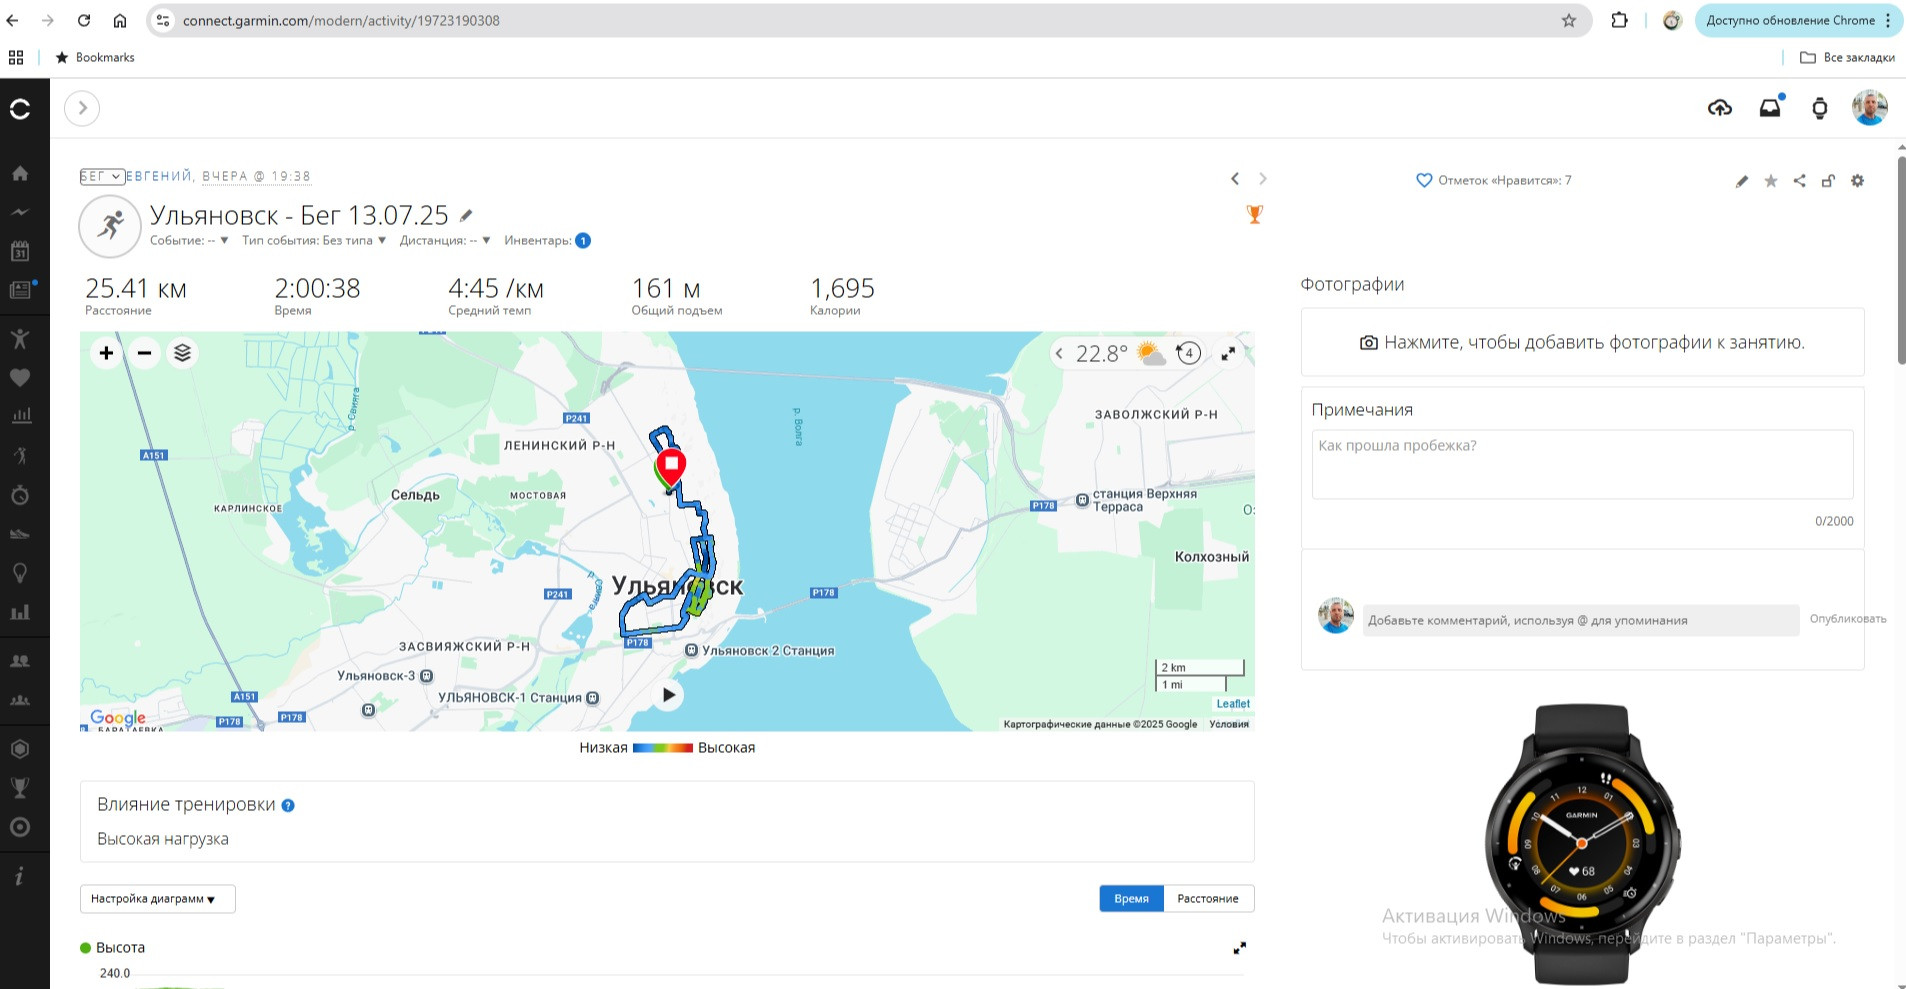Switch charts to Время
1906x989 pixels.
(1131, 899)
